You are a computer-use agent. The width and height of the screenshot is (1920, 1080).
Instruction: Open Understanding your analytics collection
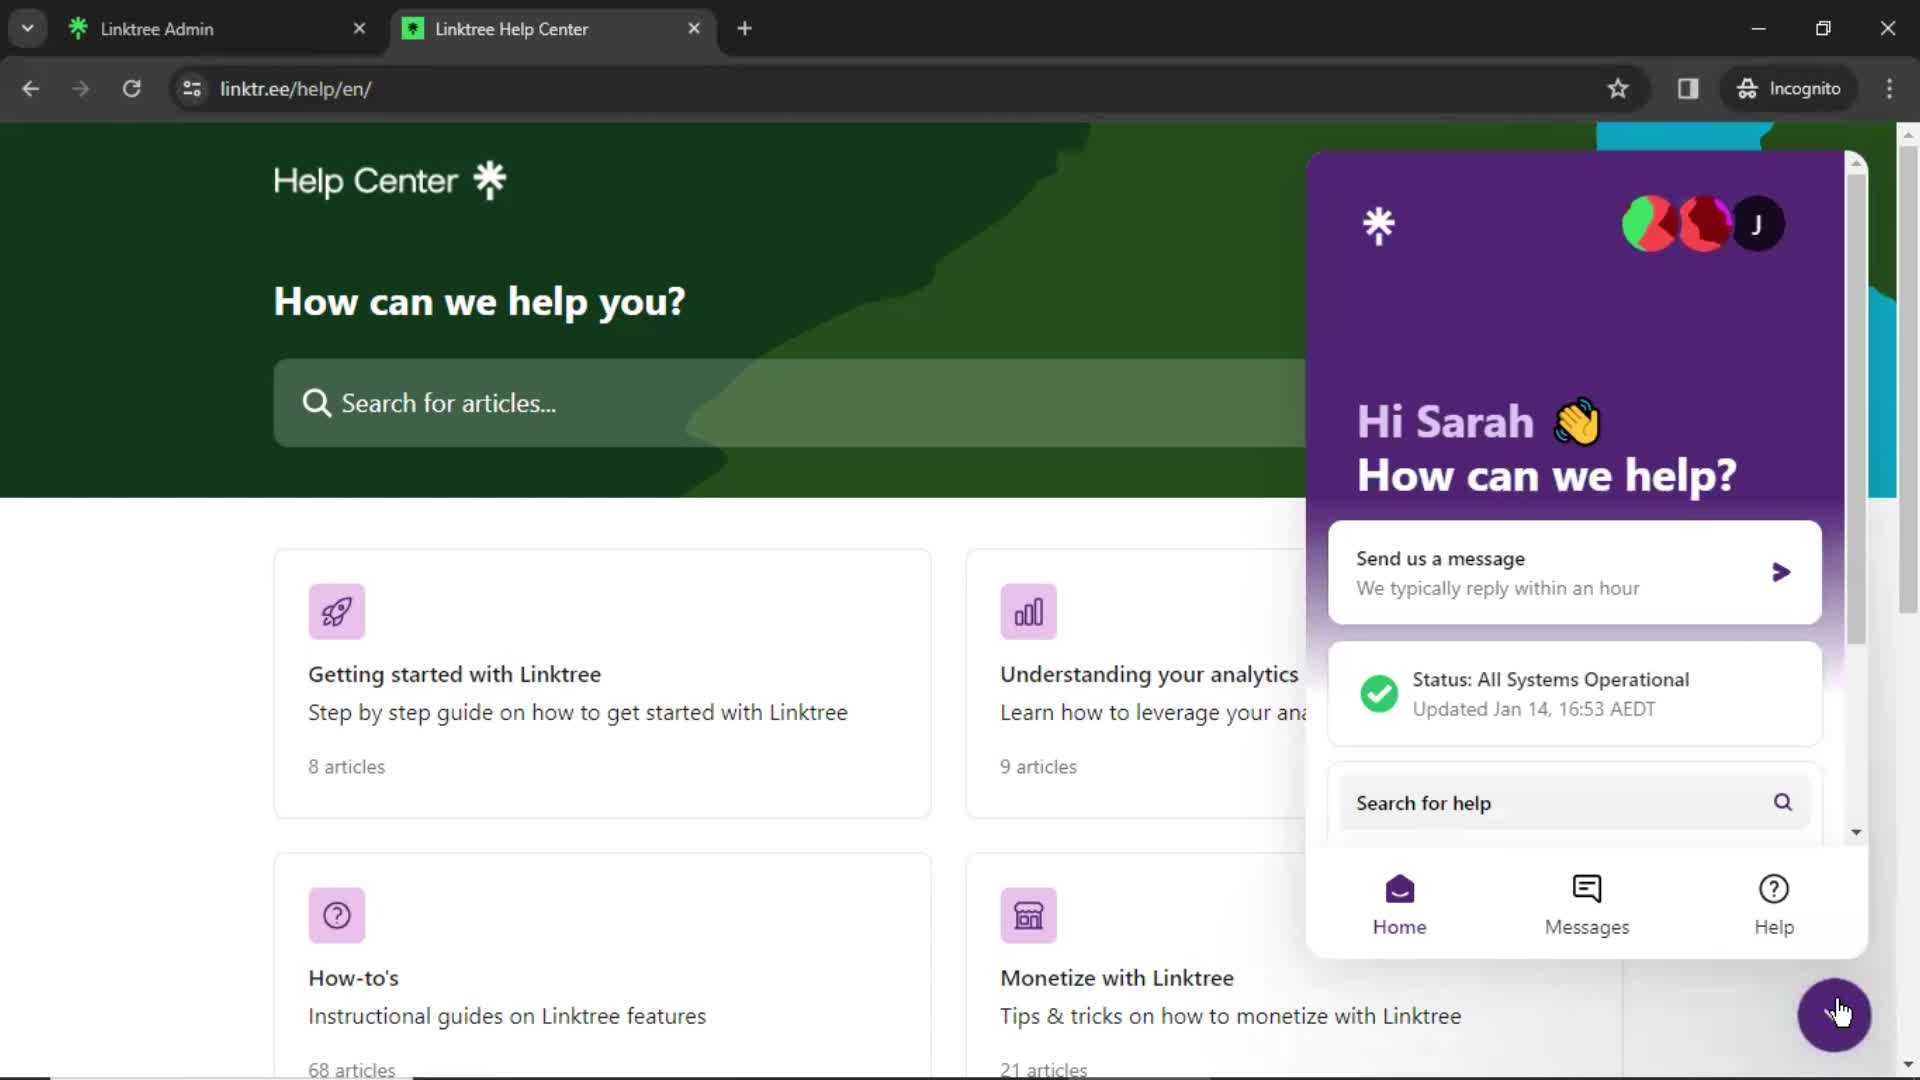[1136, 683]
